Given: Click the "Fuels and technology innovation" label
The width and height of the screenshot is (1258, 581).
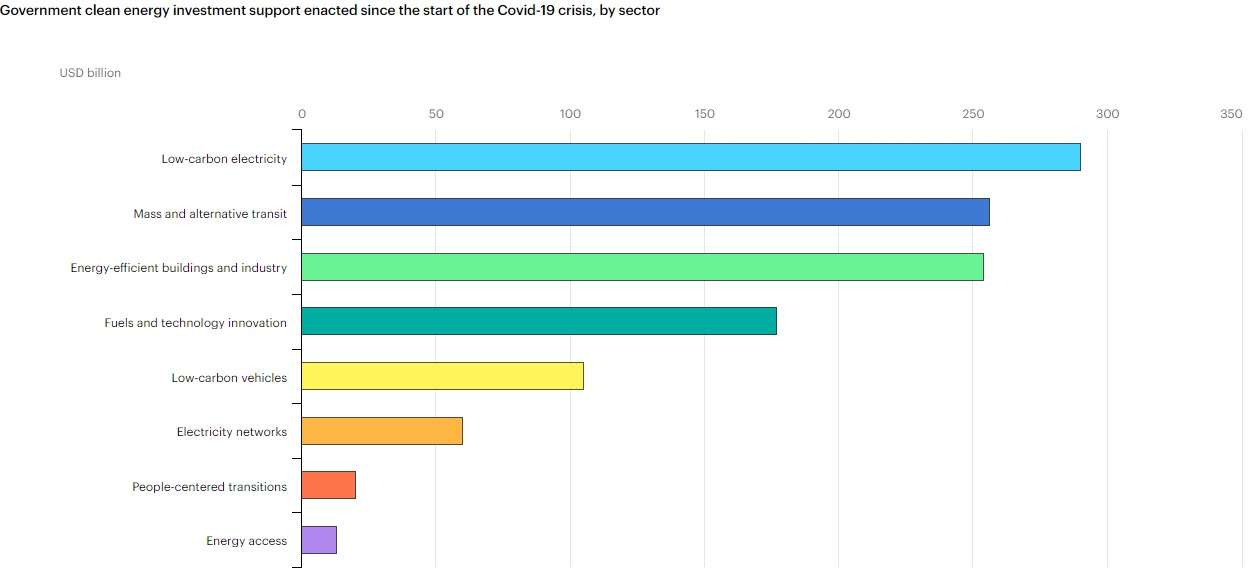Looking at the screenshot, I should (x=195, y=323).
